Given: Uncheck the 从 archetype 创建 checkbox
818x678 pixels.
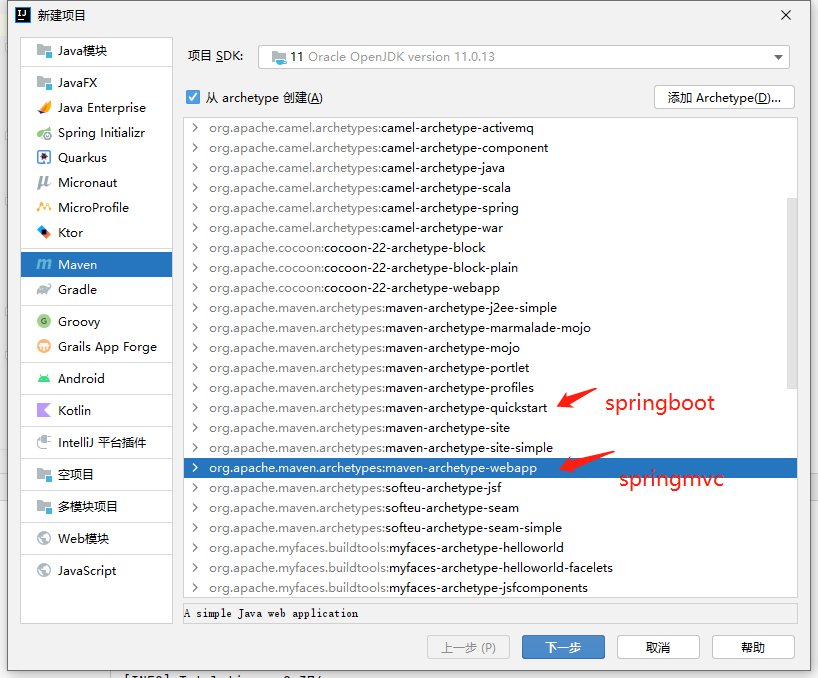Looking at the screenshot, I should click(193, 98).
